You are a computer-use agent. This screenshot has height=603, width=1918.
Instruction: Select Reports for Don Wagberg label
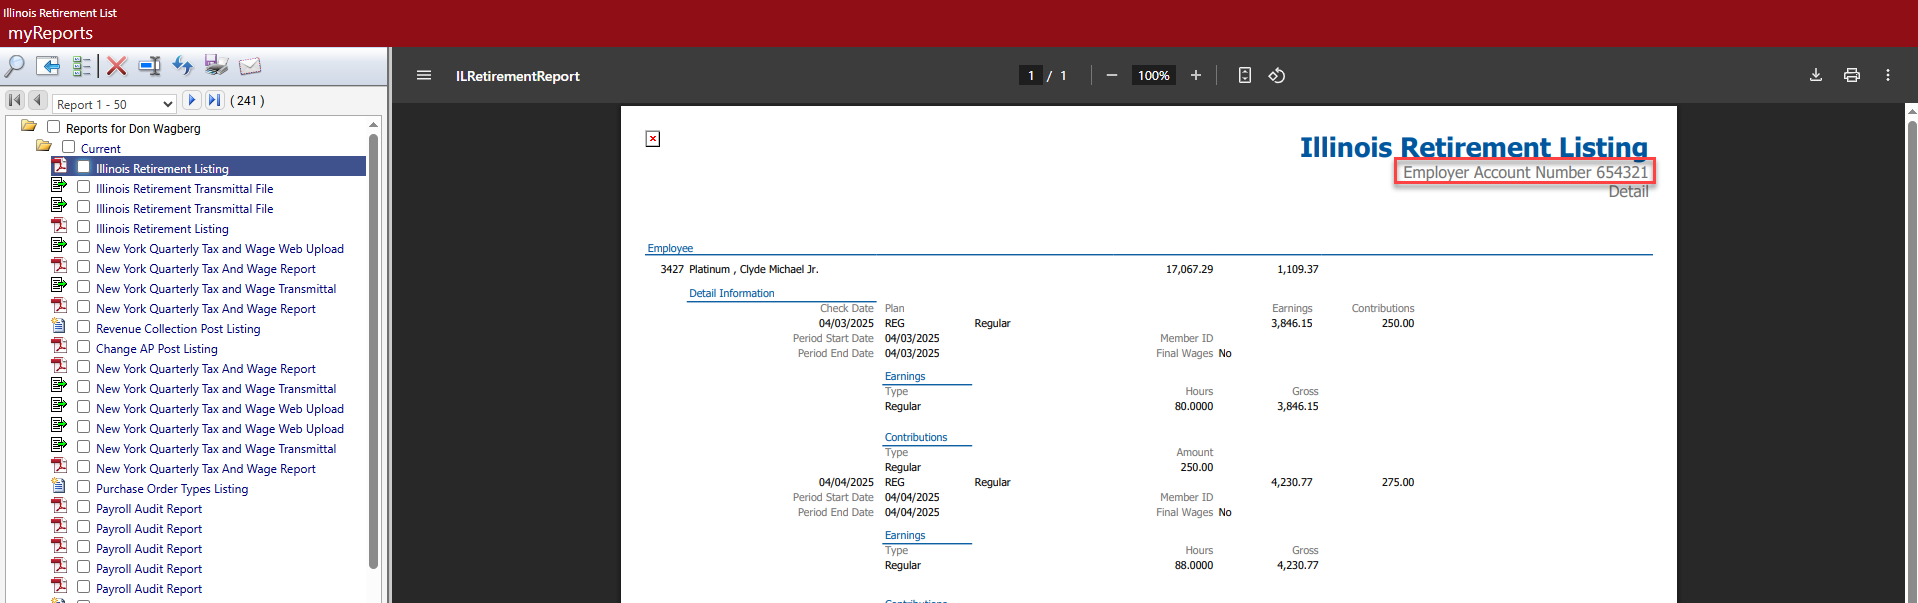[133, 129]
